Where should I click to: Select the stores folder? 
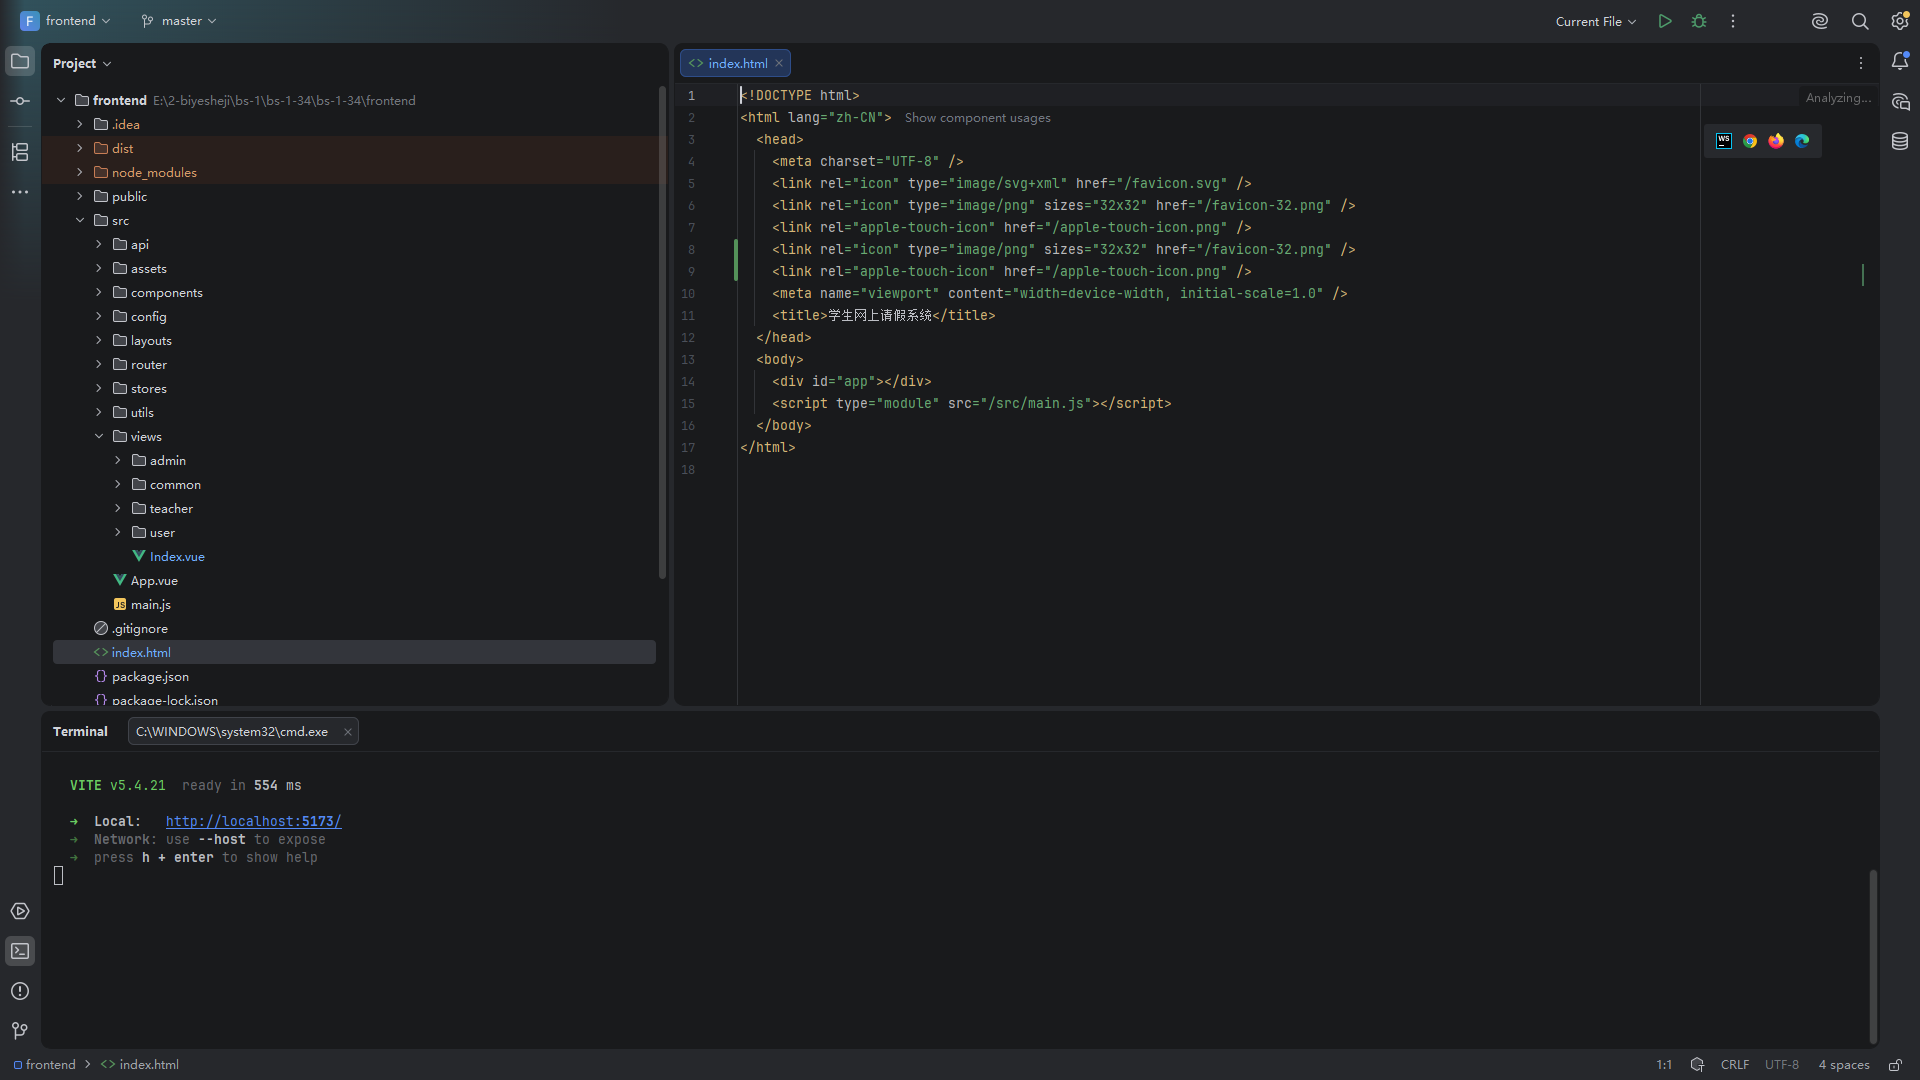(148, 389)
